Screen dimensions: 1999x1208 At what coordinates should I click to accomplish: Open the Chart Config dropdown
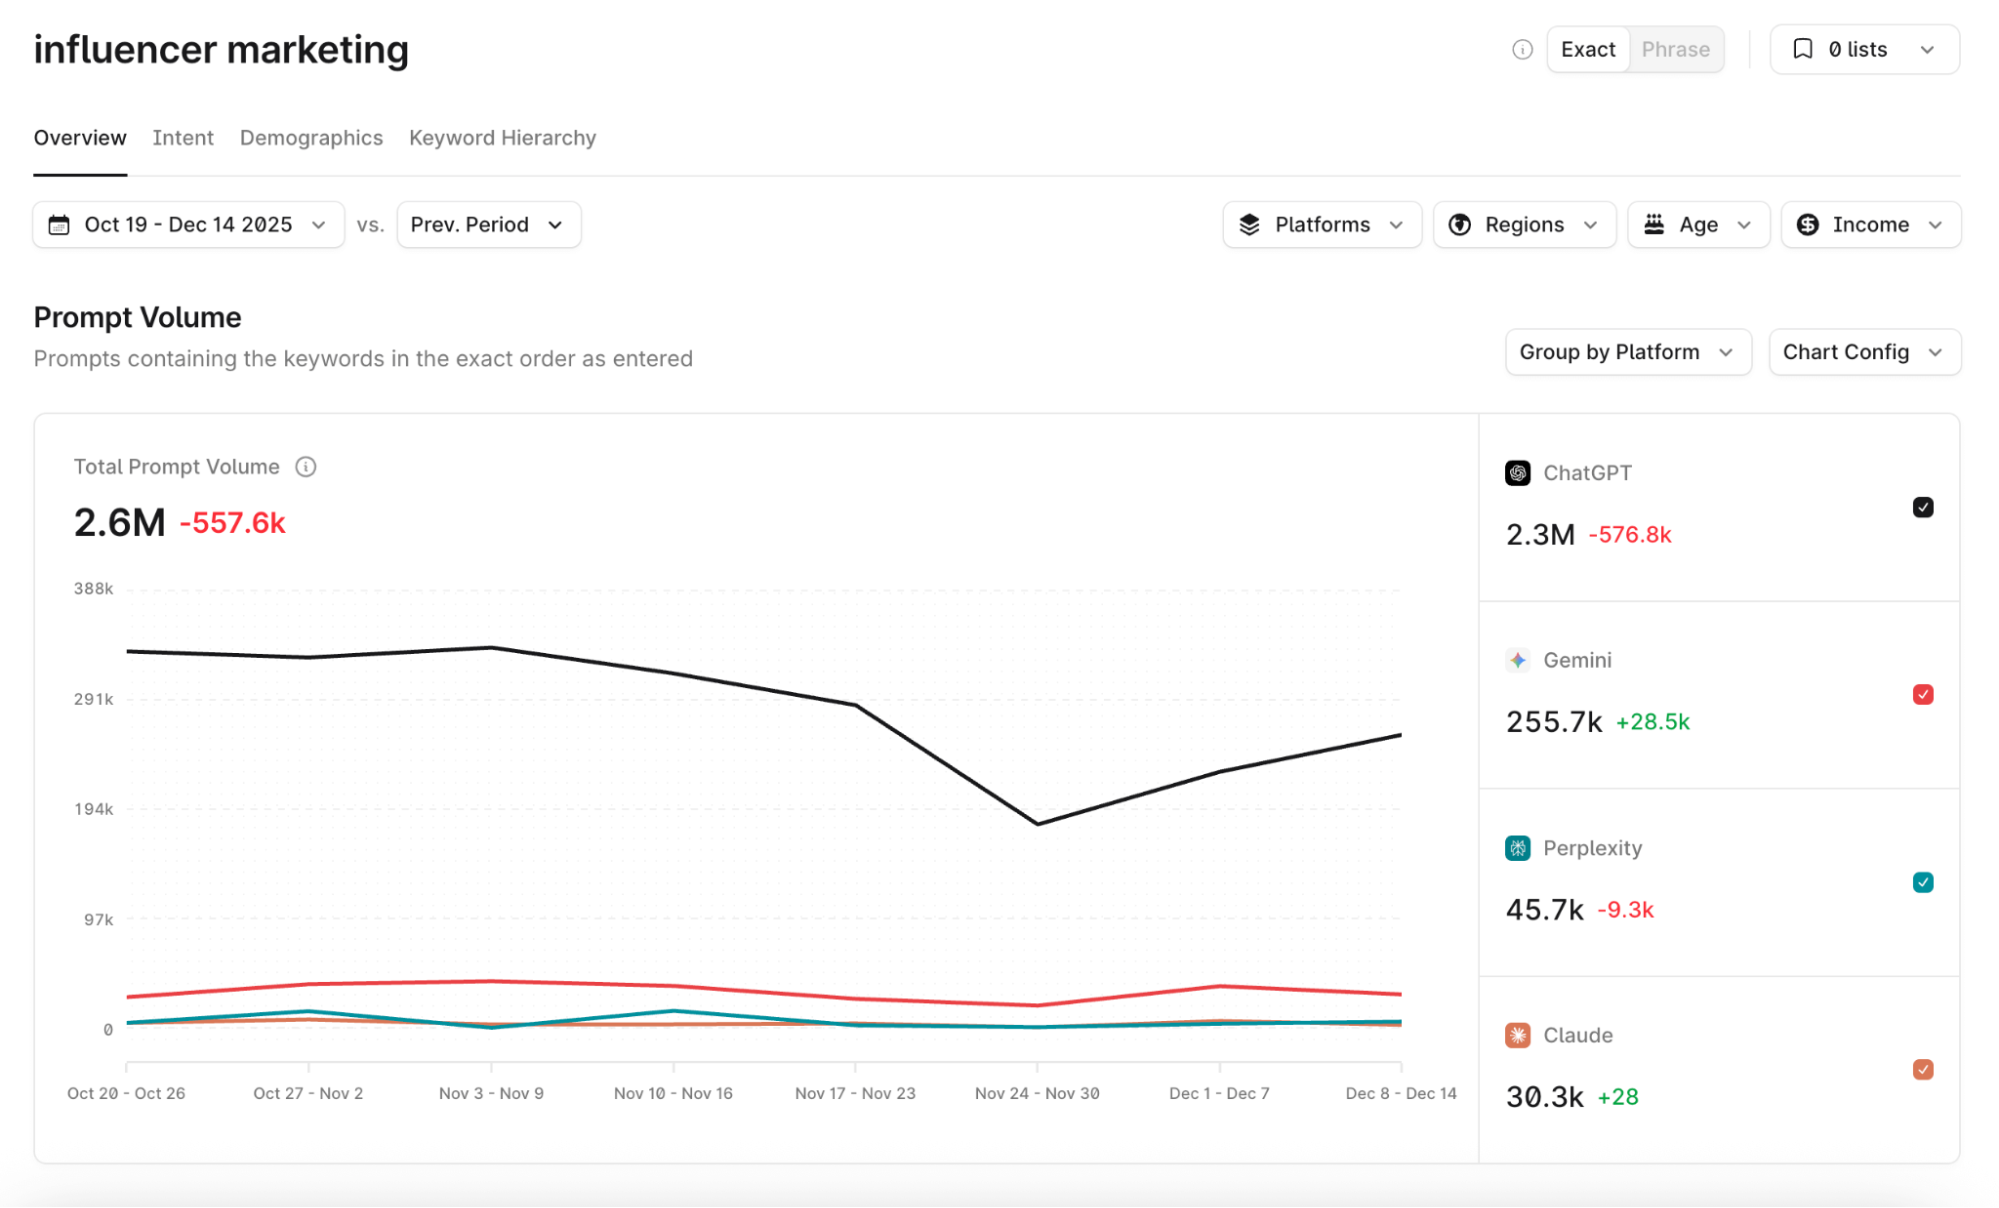1863,352
